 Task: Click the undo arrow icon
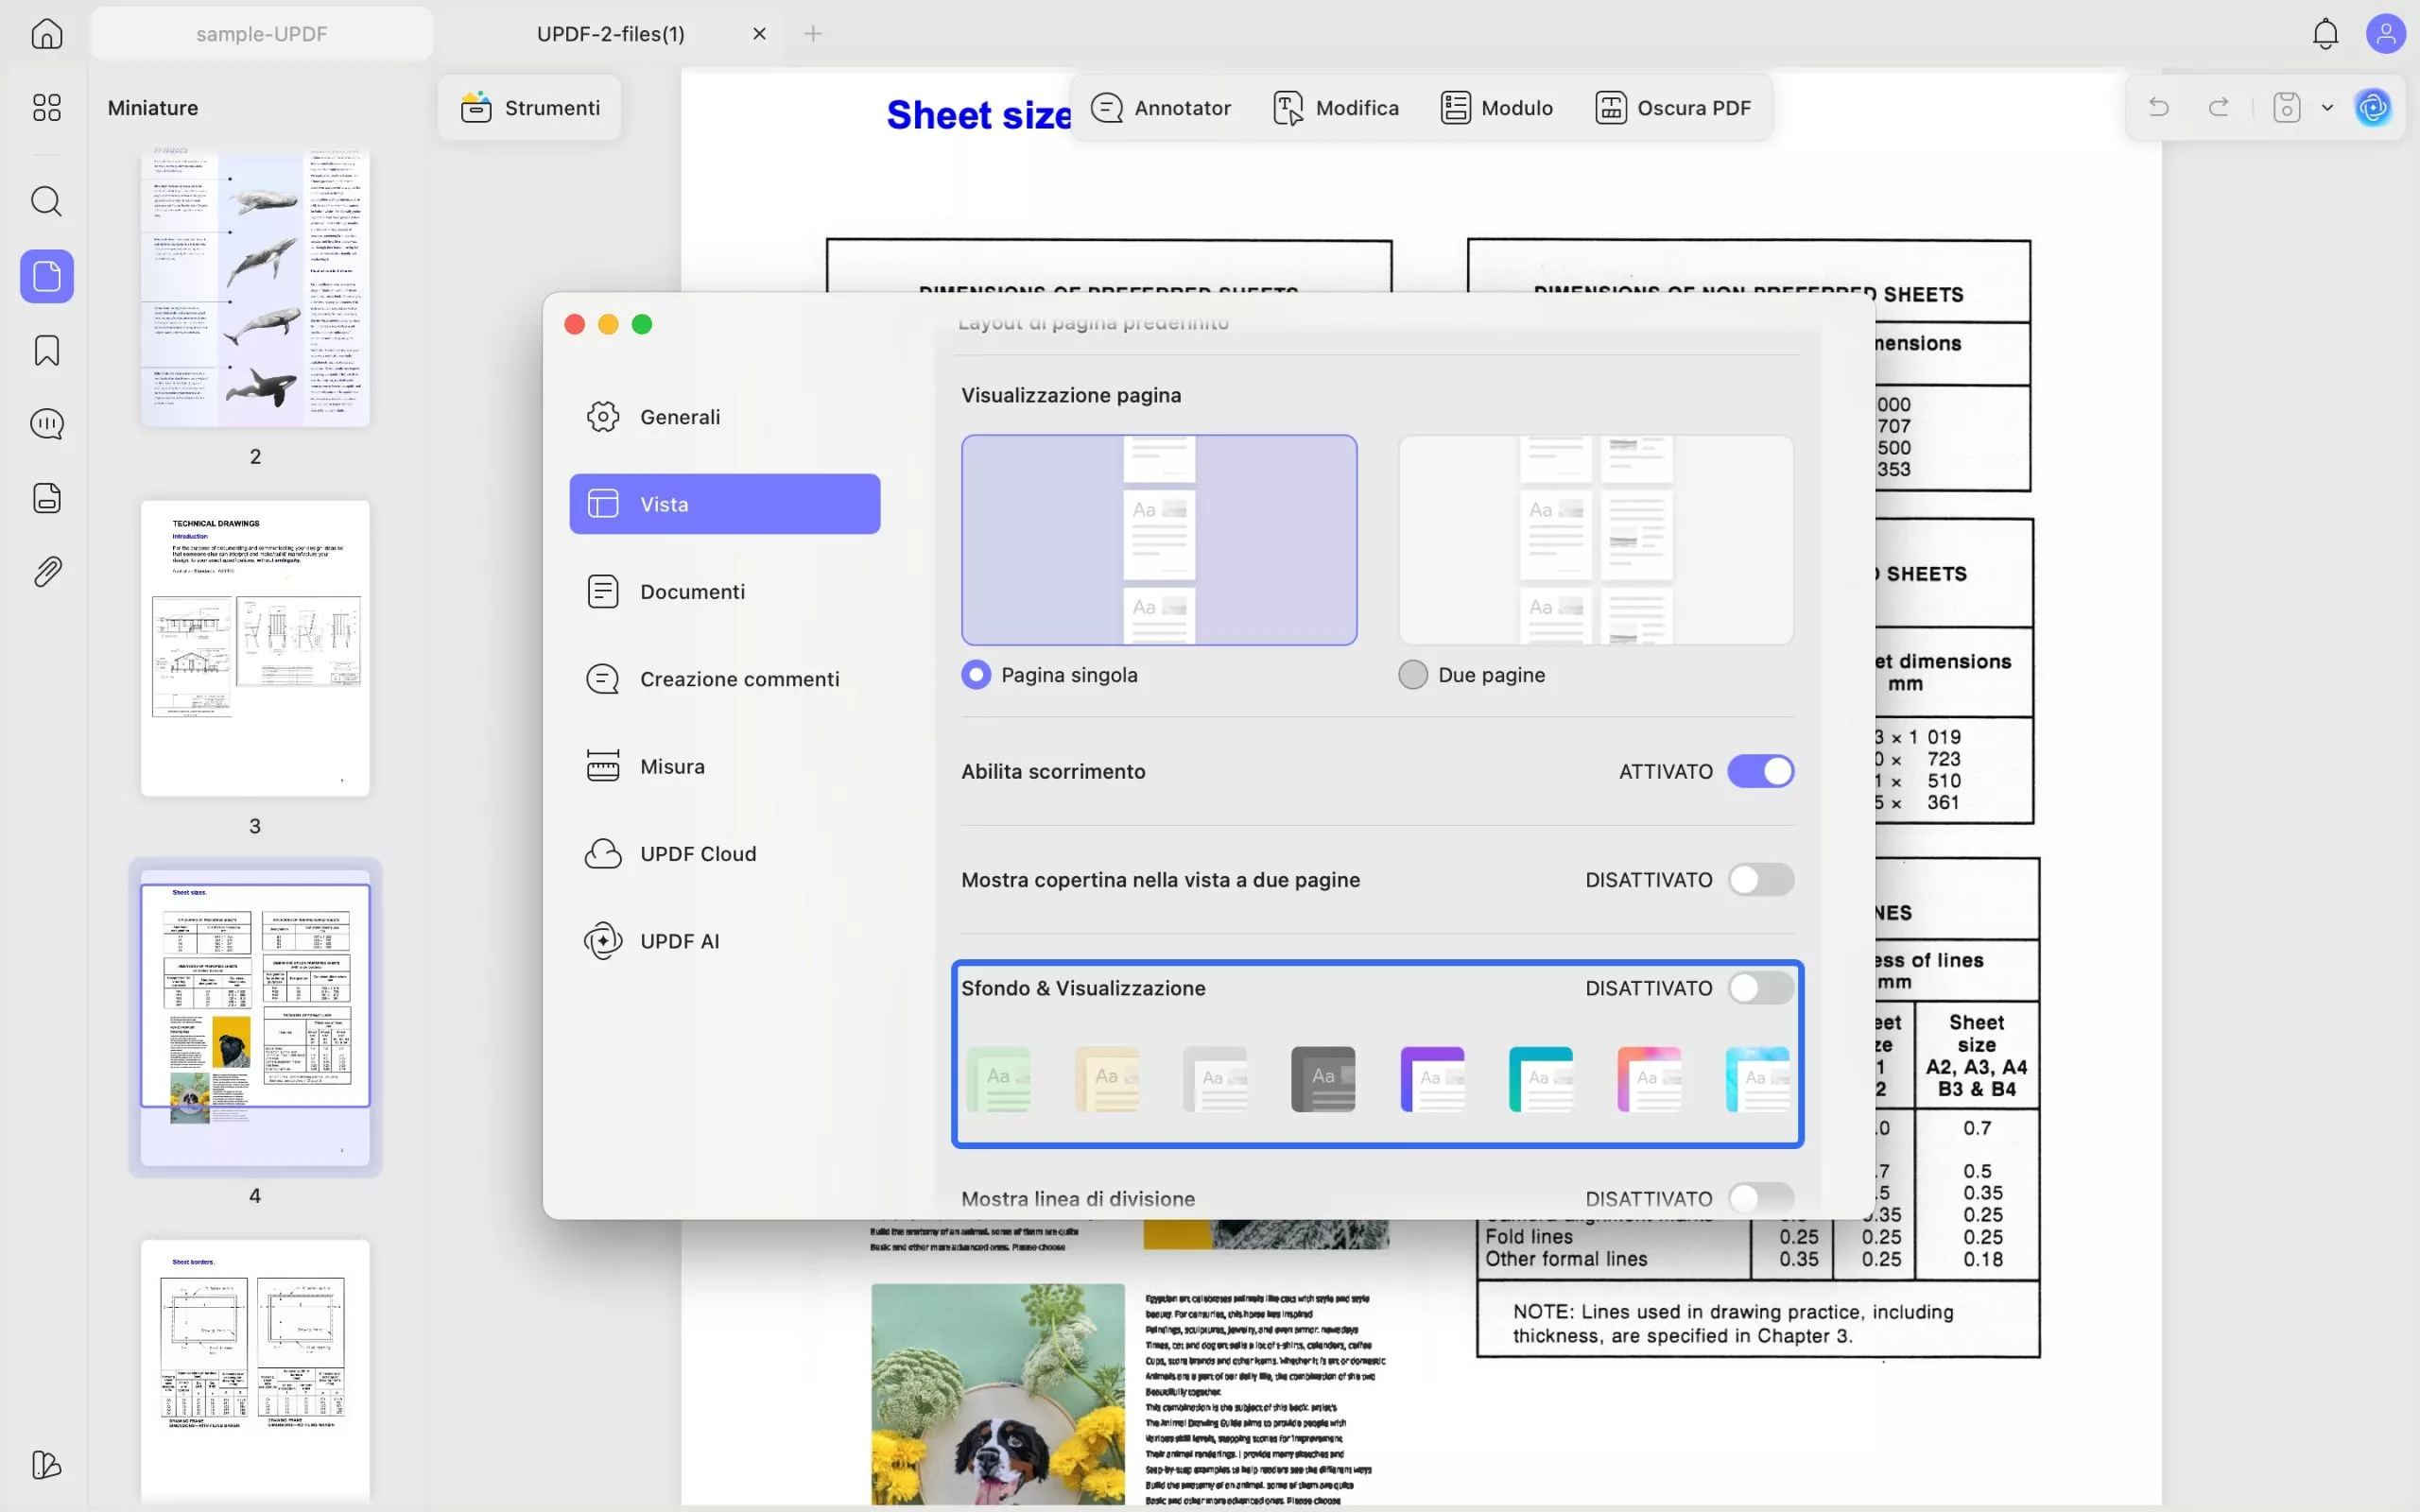(x=2158, y=107)
